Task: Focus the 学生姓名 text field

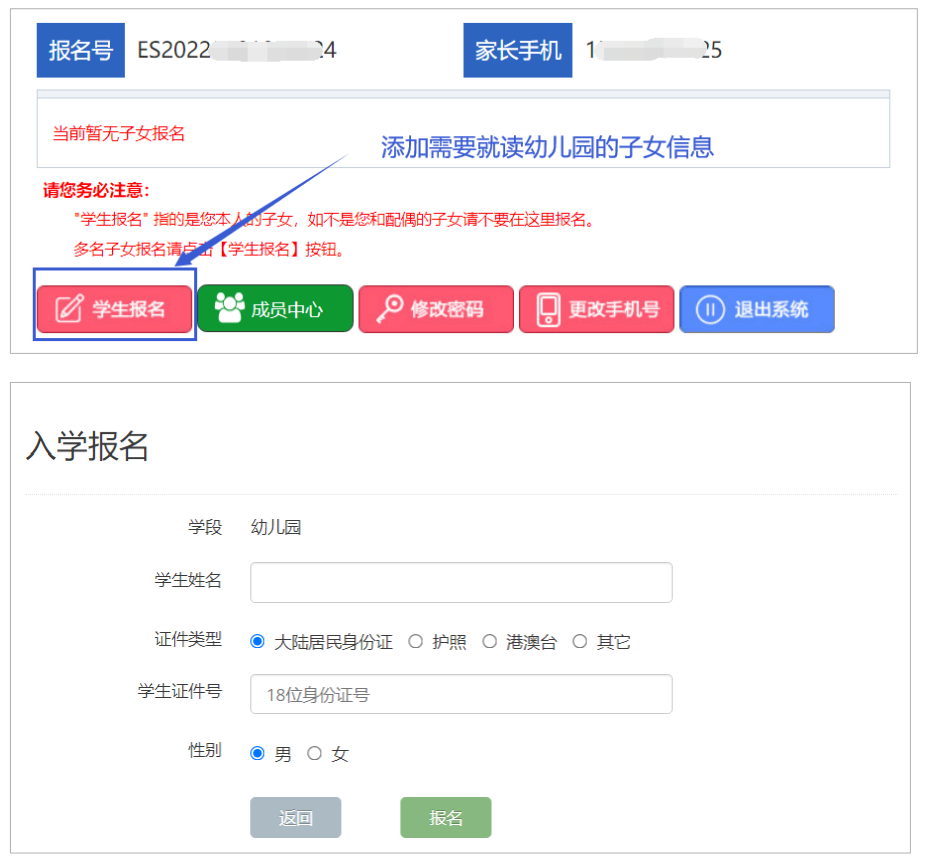Action: pyautogui.click(x=461, y=582)
